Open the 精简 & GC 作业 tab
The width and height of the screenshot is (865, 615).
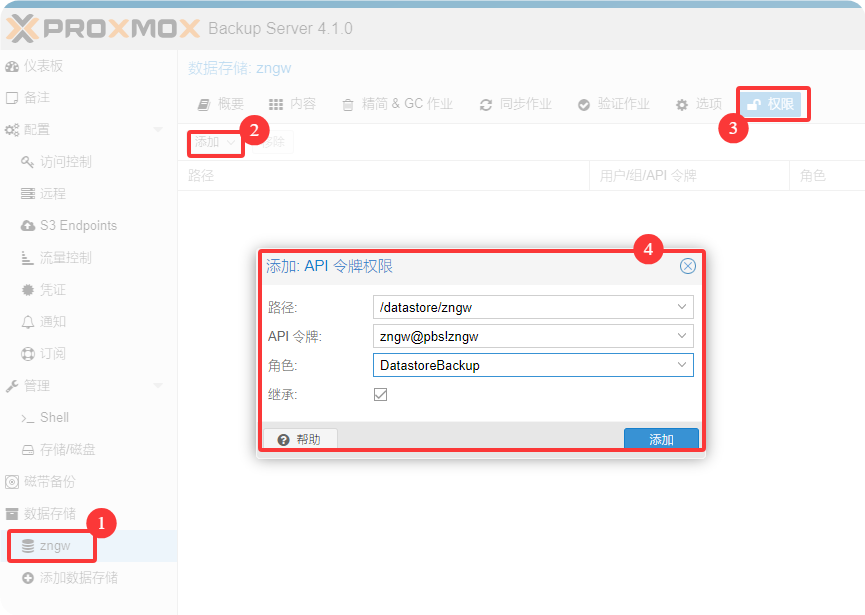tap(397, 104)
